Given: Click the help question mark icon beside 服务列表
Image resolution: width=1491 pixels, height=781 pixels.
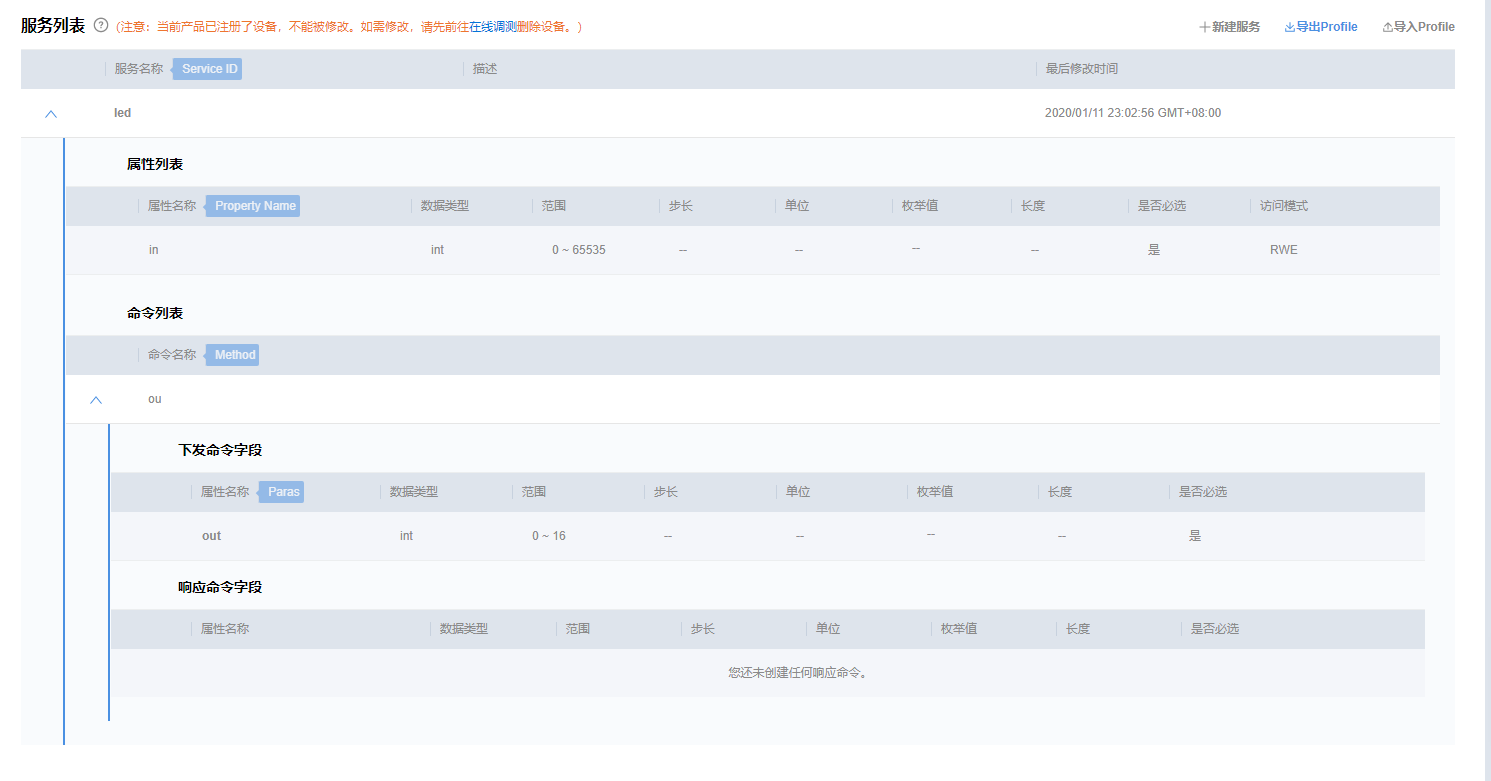Looking at the screenshot, I should [101, 26].
